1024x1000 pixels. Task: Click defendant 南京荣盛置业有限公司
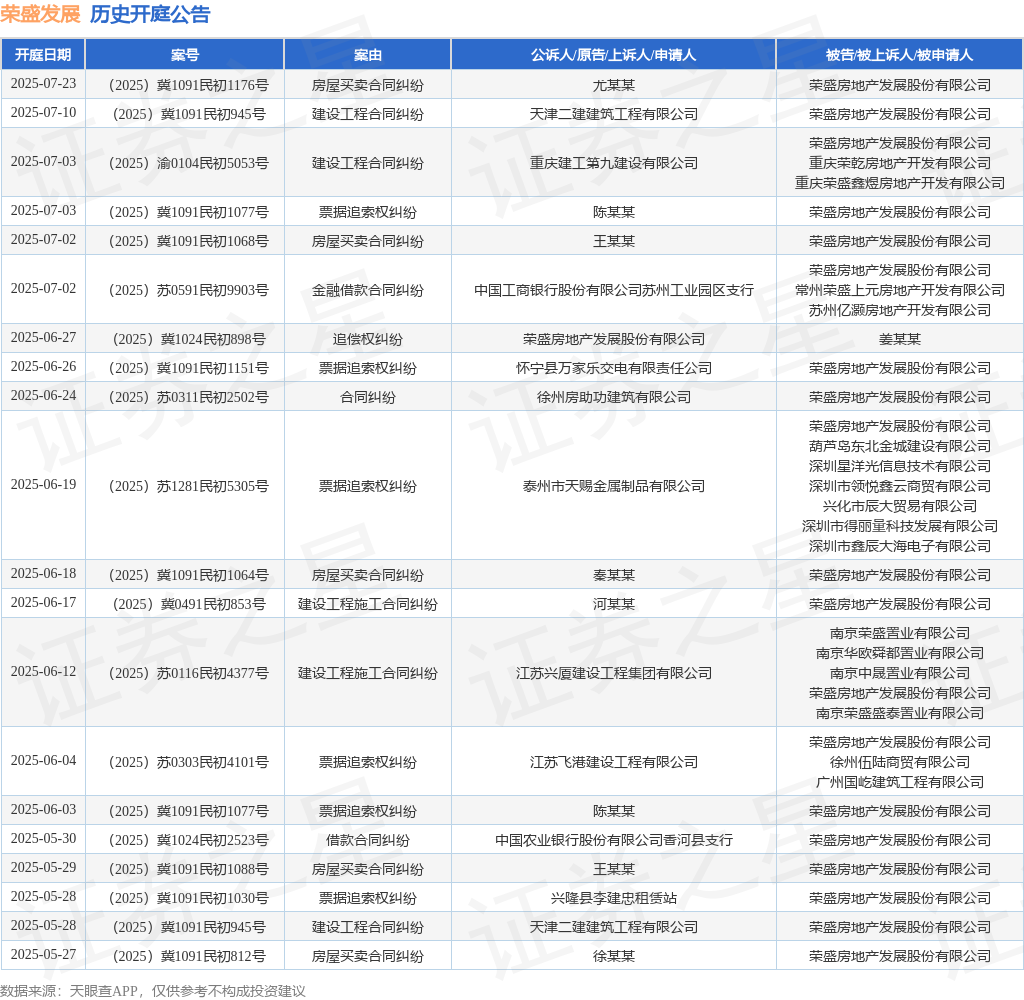899,633
